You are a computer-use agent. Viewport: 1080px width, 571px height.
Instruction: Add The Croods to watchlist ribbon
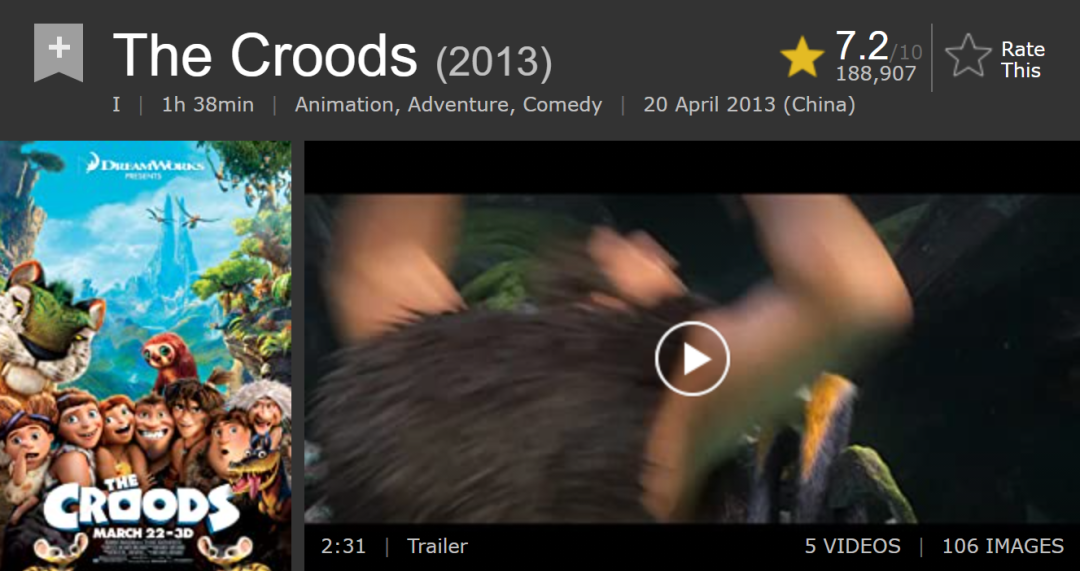pos(59,53)
